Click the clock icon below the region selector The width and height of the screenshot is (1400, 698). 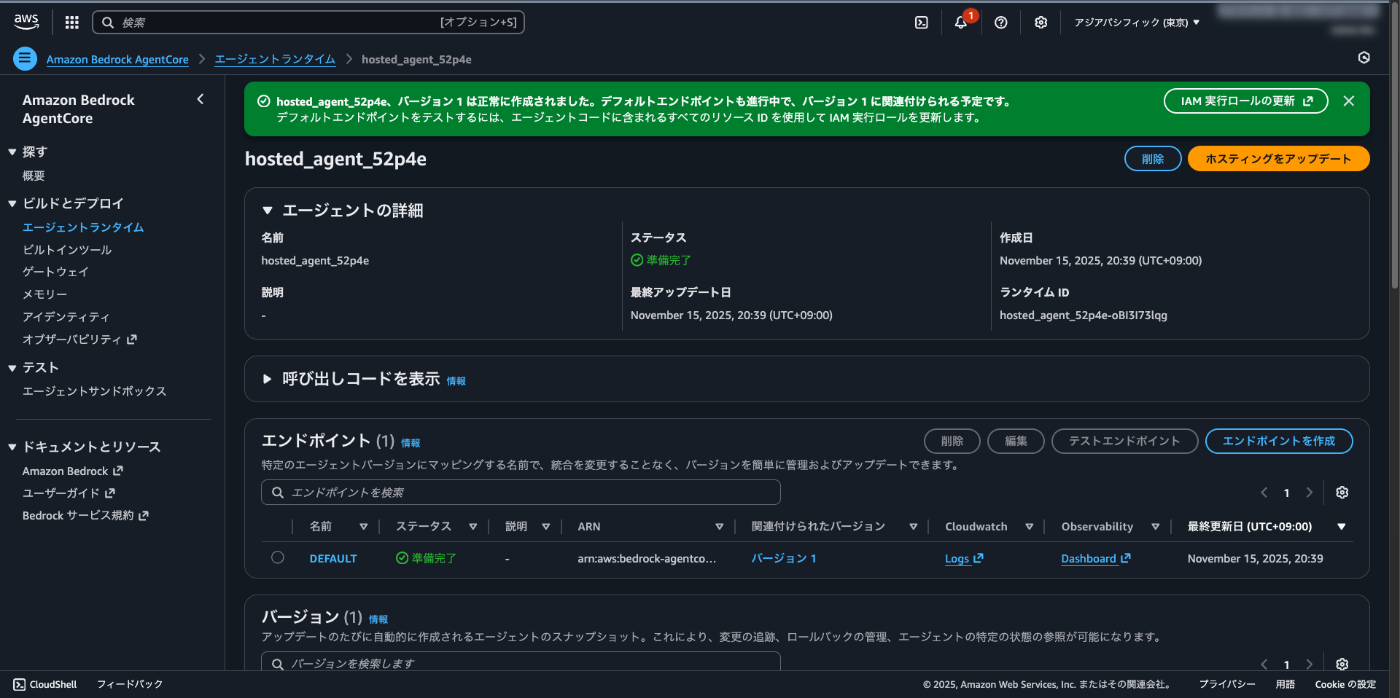1364,58
